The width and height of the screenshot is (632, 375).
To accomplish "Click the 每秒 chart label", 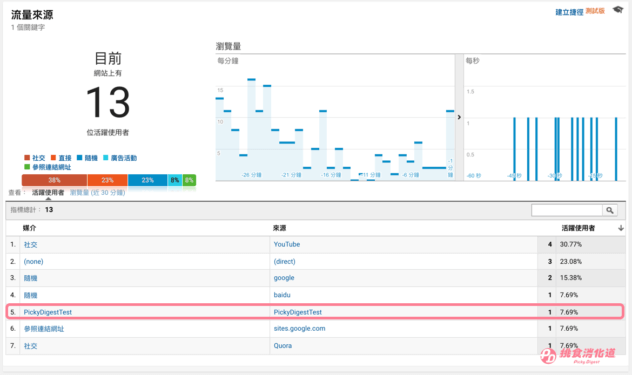I will (x=472, y=61).
